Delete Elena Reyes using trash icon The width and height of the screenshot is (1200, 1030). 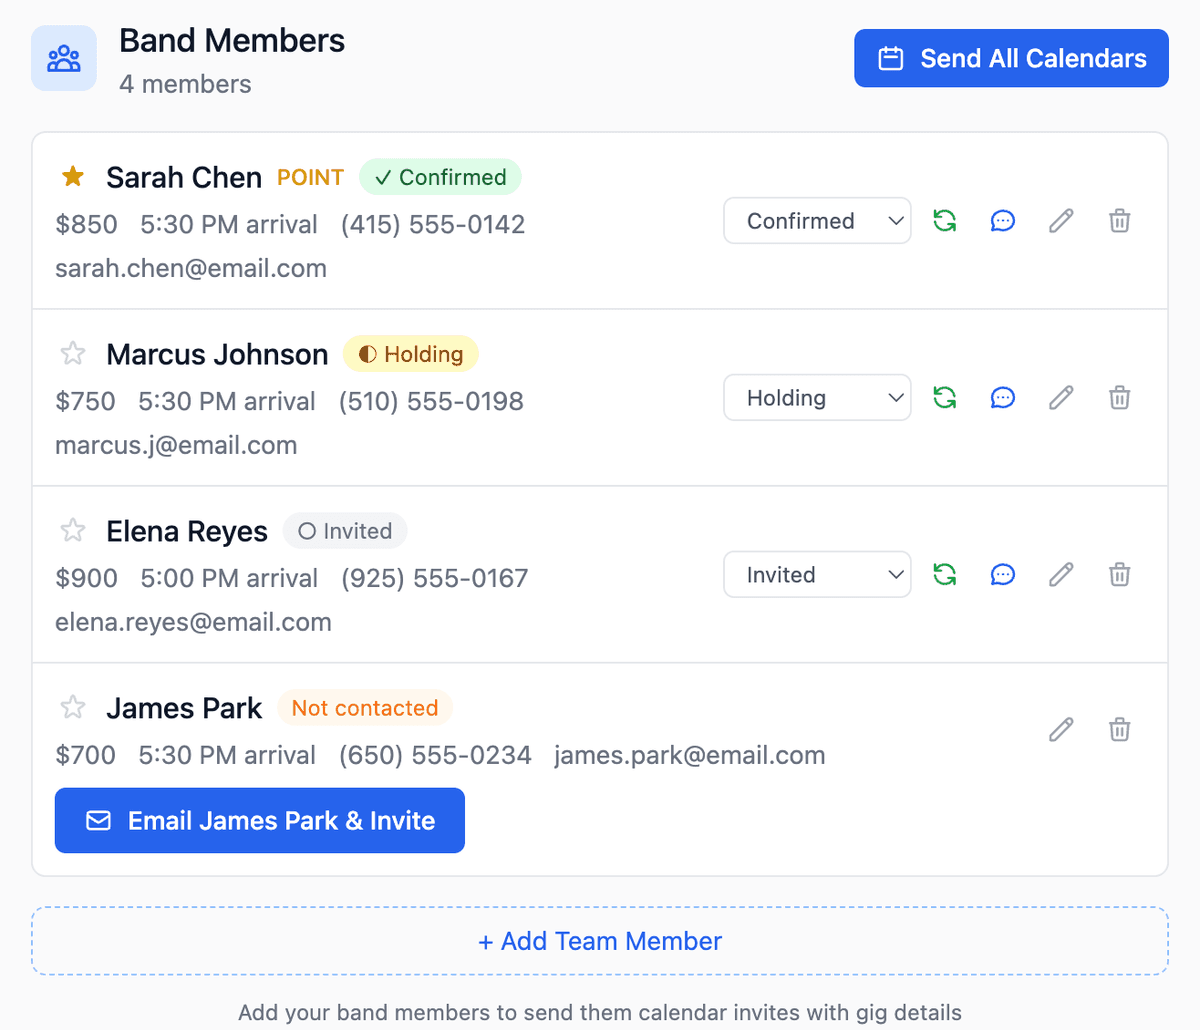pos(1119,574)
